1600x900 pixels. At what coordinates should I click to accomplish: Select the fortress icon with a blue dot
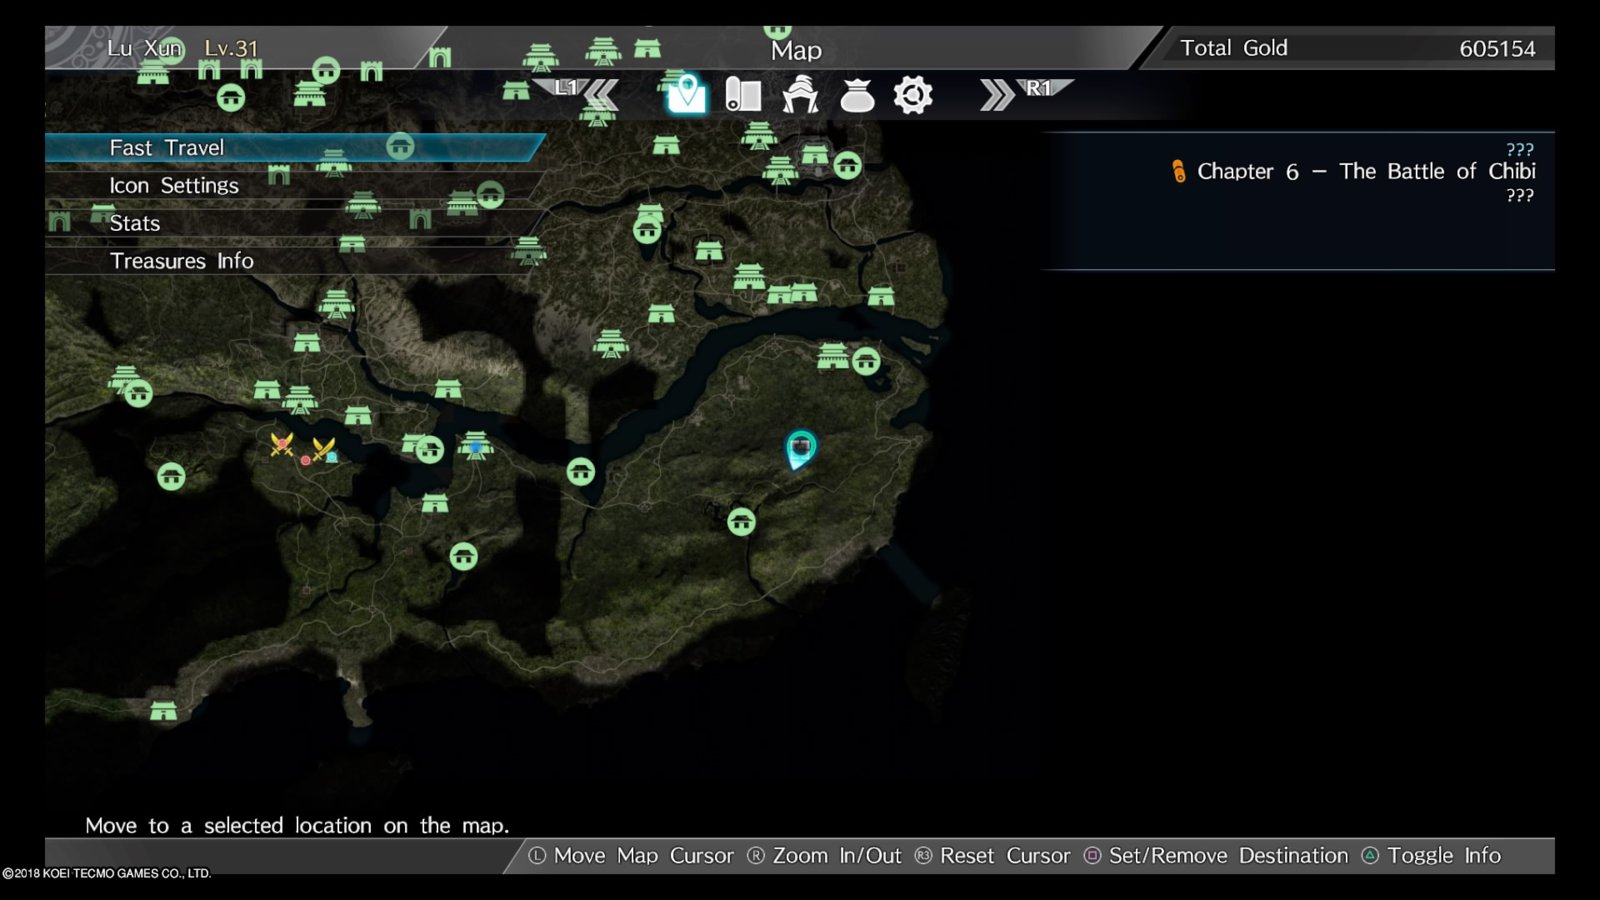coord(475,445)
